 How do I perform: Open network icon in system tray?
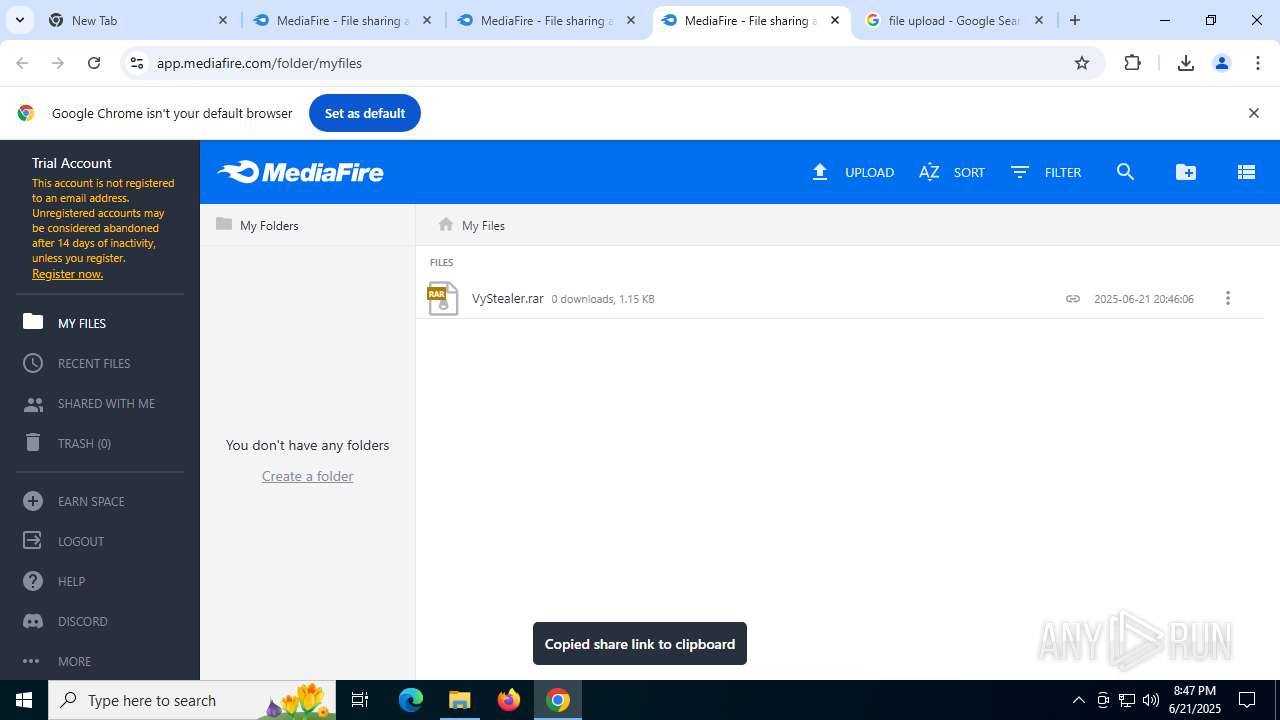point(1127,700)
